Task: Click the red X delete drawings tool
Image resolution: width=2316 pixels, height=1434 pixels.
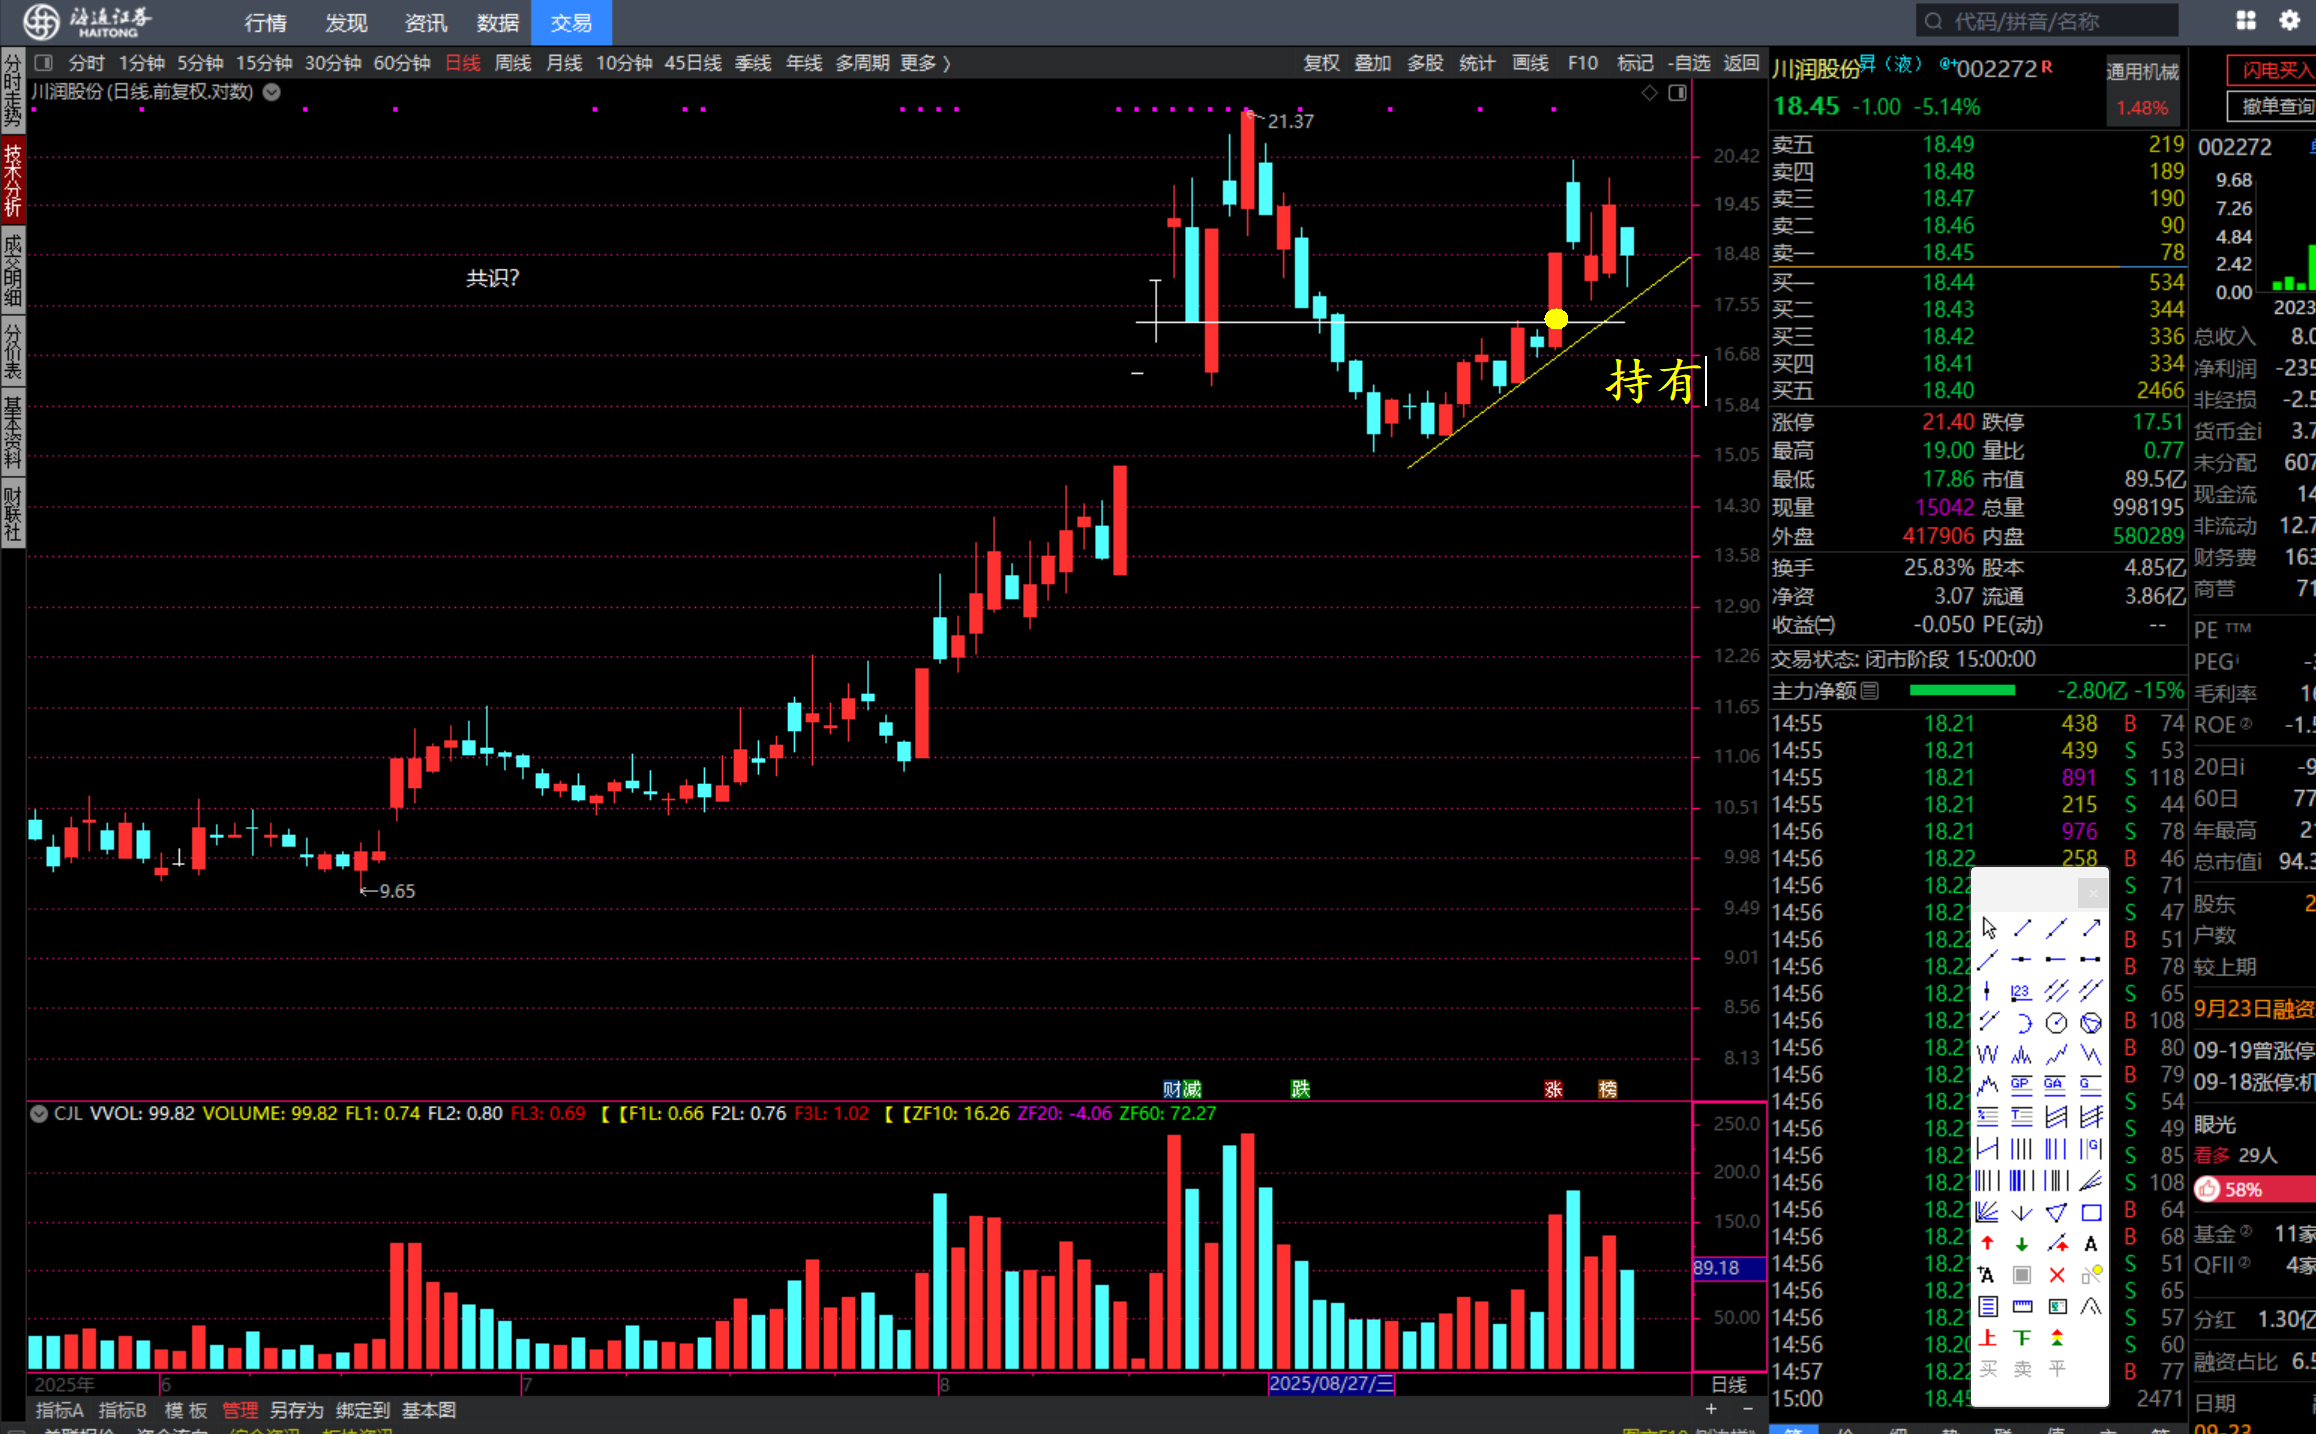Action: tap(2056, 1275)
